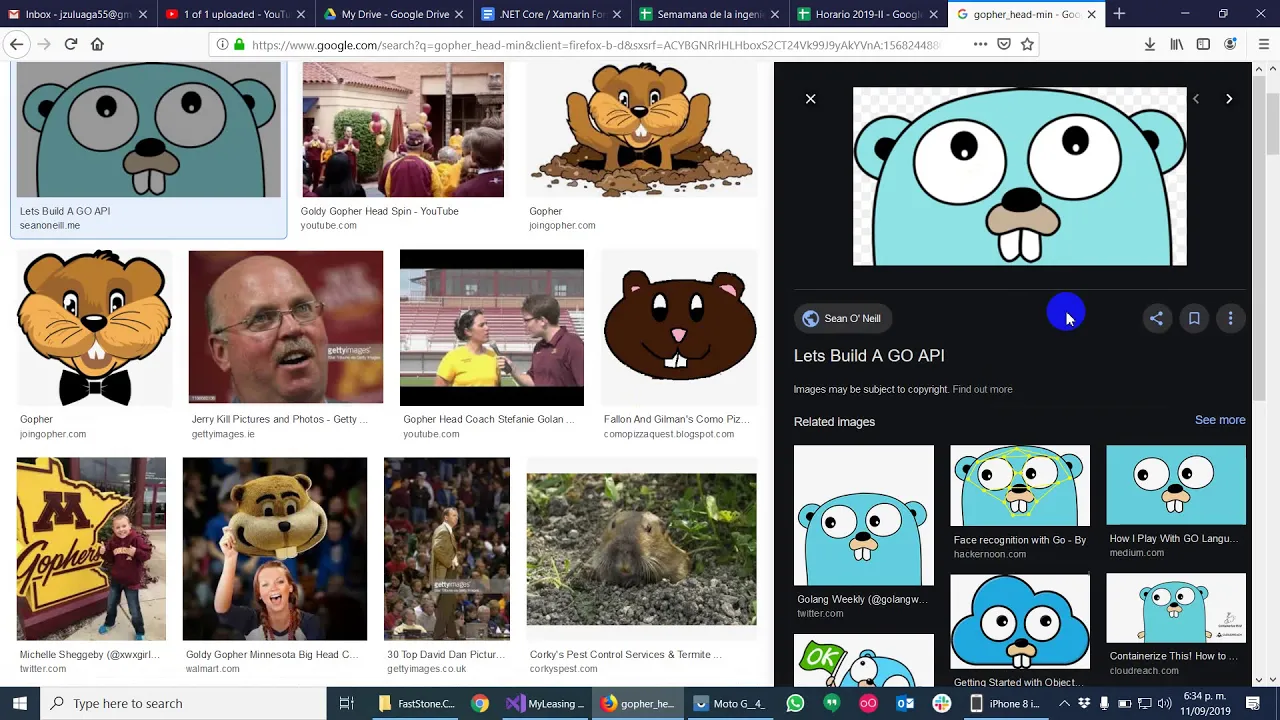This screenshot has height=720, width=1280.
Task: Open MyLeasing Visual Studio taskbar button
Action: point(546,703)
